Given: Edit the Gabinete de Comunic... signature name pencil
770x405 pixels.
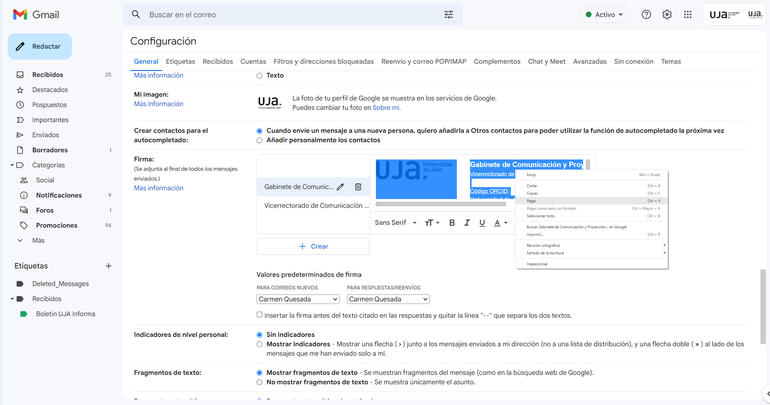Looking at the screenshot, I should 340,187.
